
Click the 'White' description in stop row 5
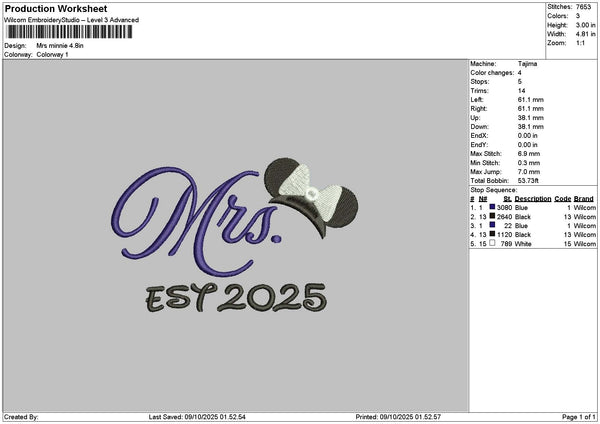tap(523, 244)
